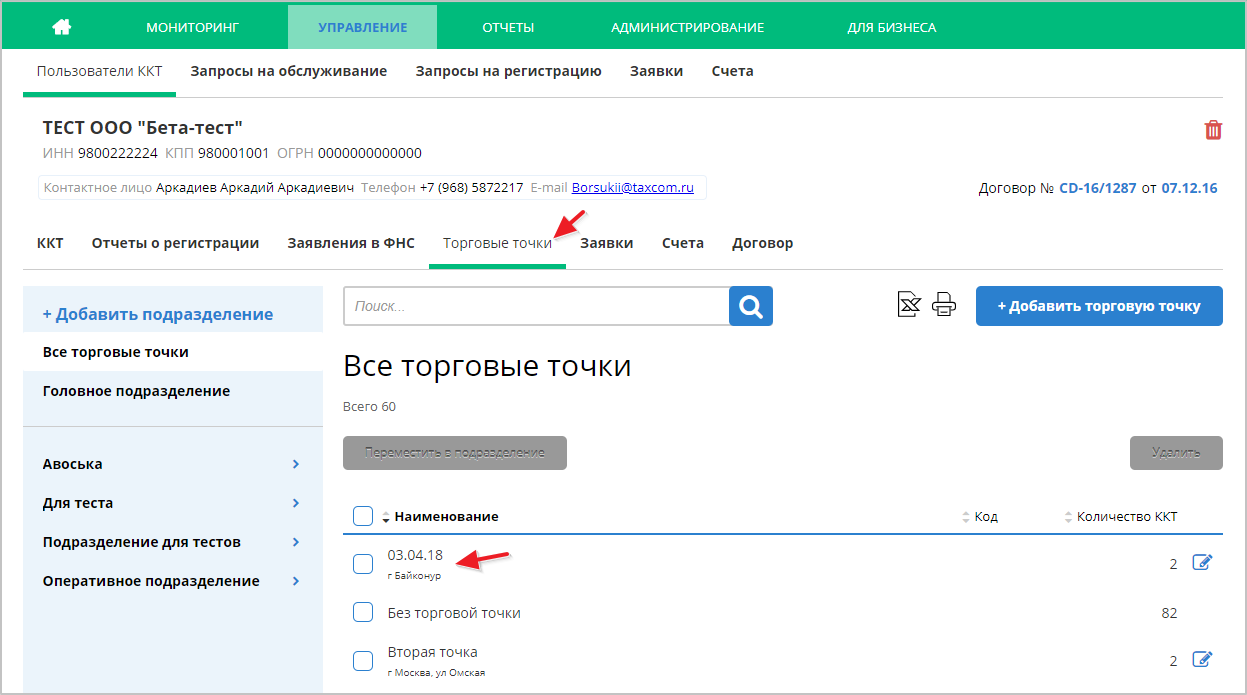
Task: Open contract CD-16/1287 link
Action: [x=1098, y=187]
